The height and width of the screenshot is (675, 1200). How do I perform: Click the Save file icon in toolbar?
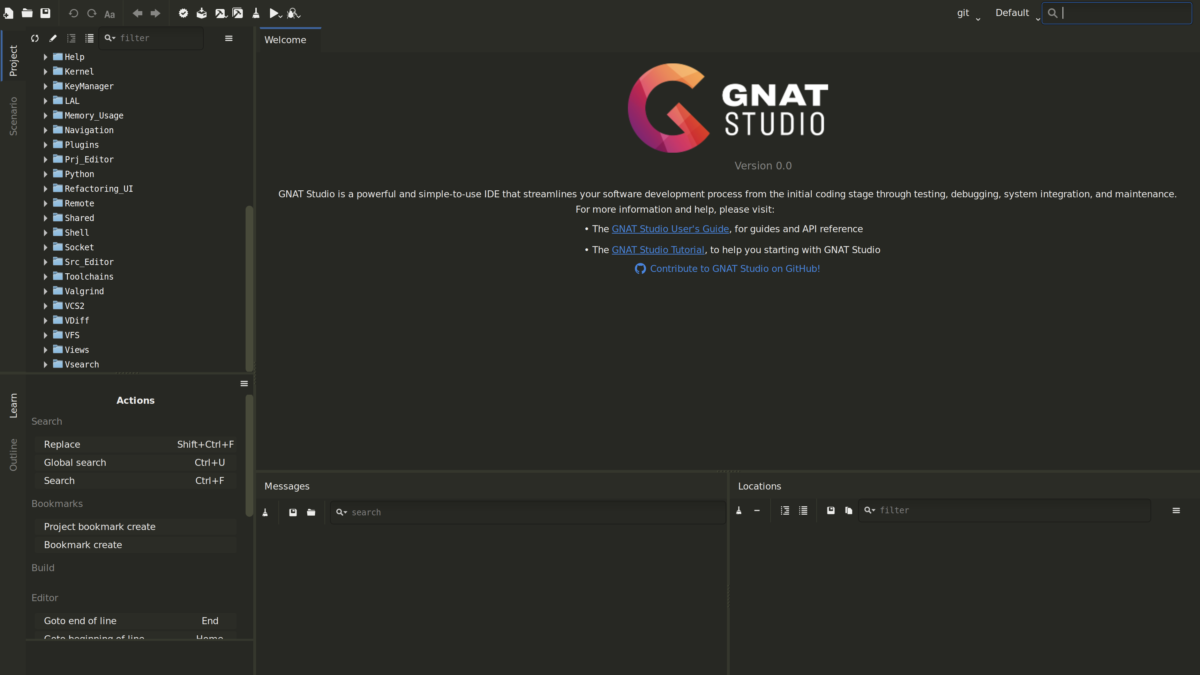45,13
